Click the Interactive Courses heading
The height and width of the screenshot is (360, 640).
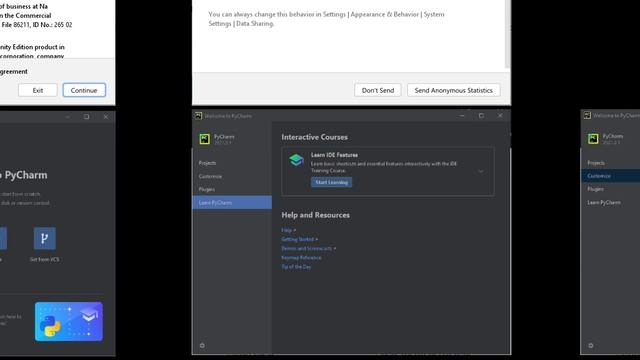pos(314,137)
